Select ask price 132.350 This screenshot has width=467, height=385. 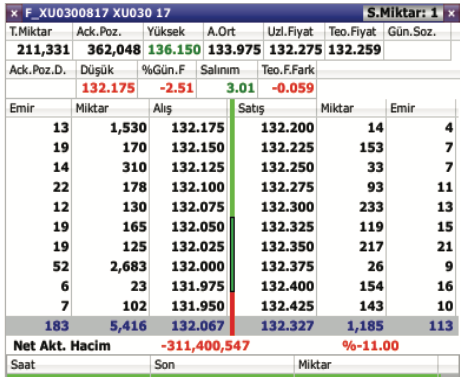(x=287, y=247)
